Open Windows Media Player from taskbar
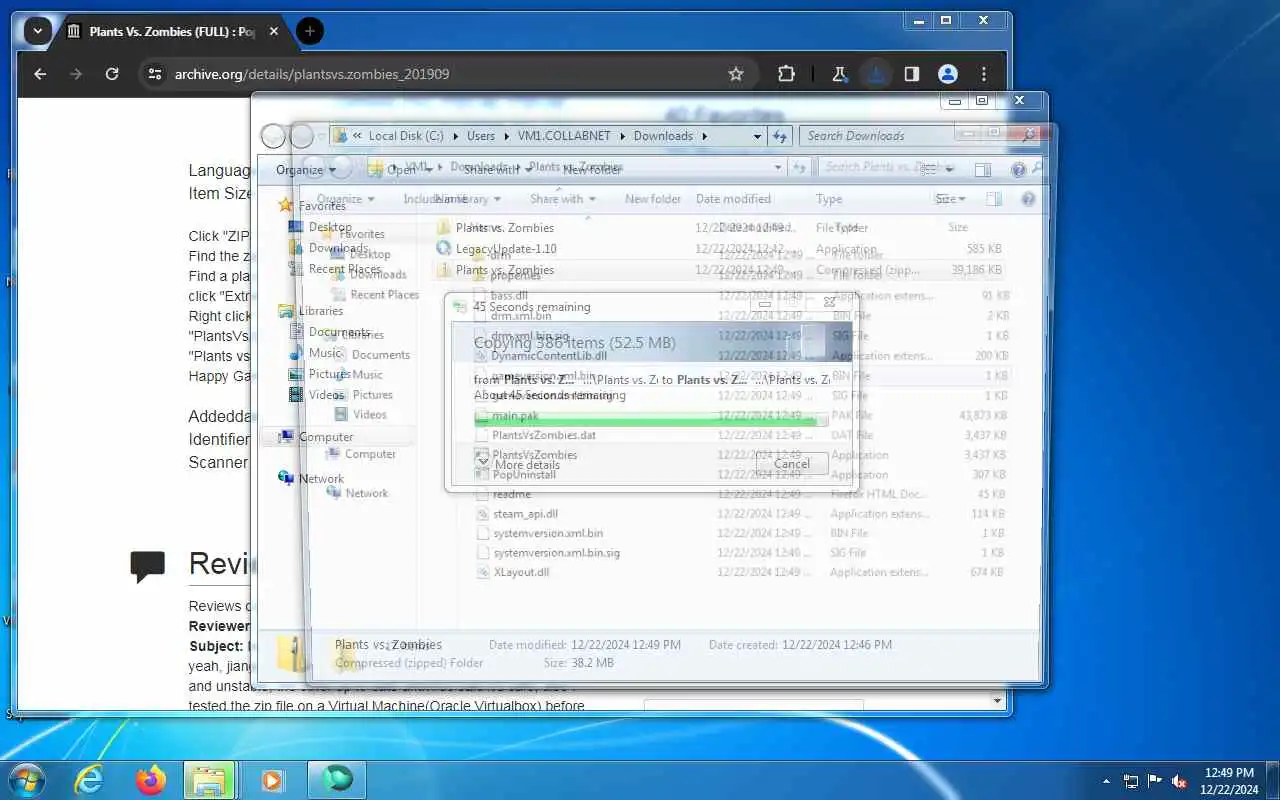Screen dimensions: 1280x800 273,780
